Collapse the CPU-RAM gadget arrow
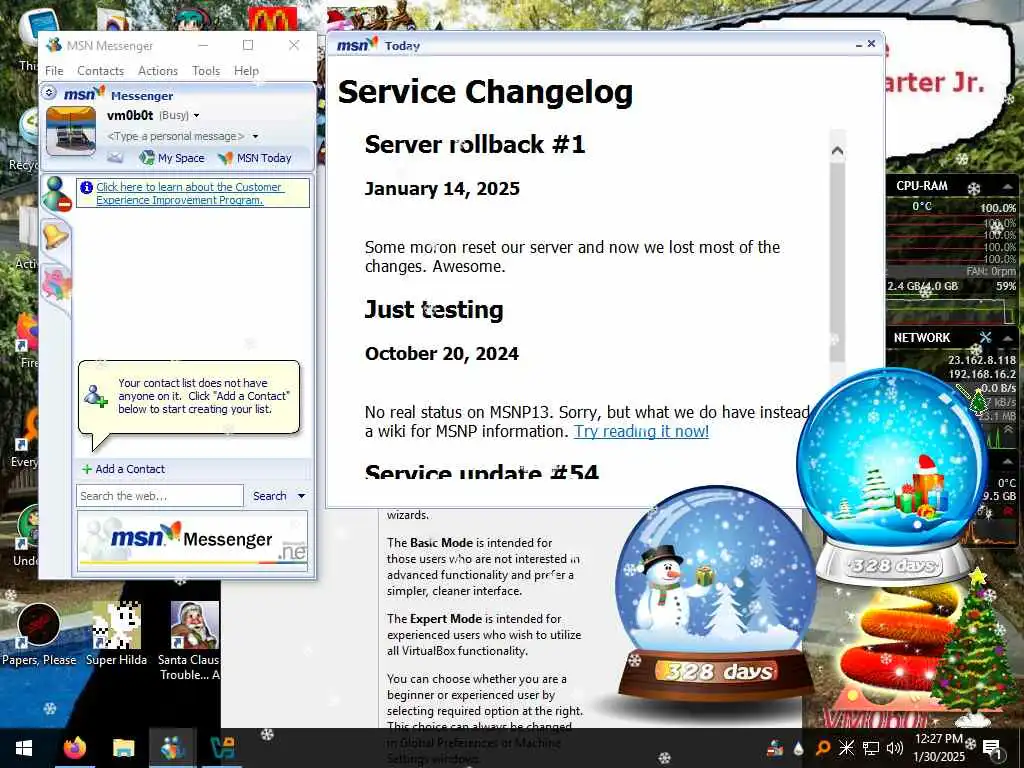 [1008, 187]
